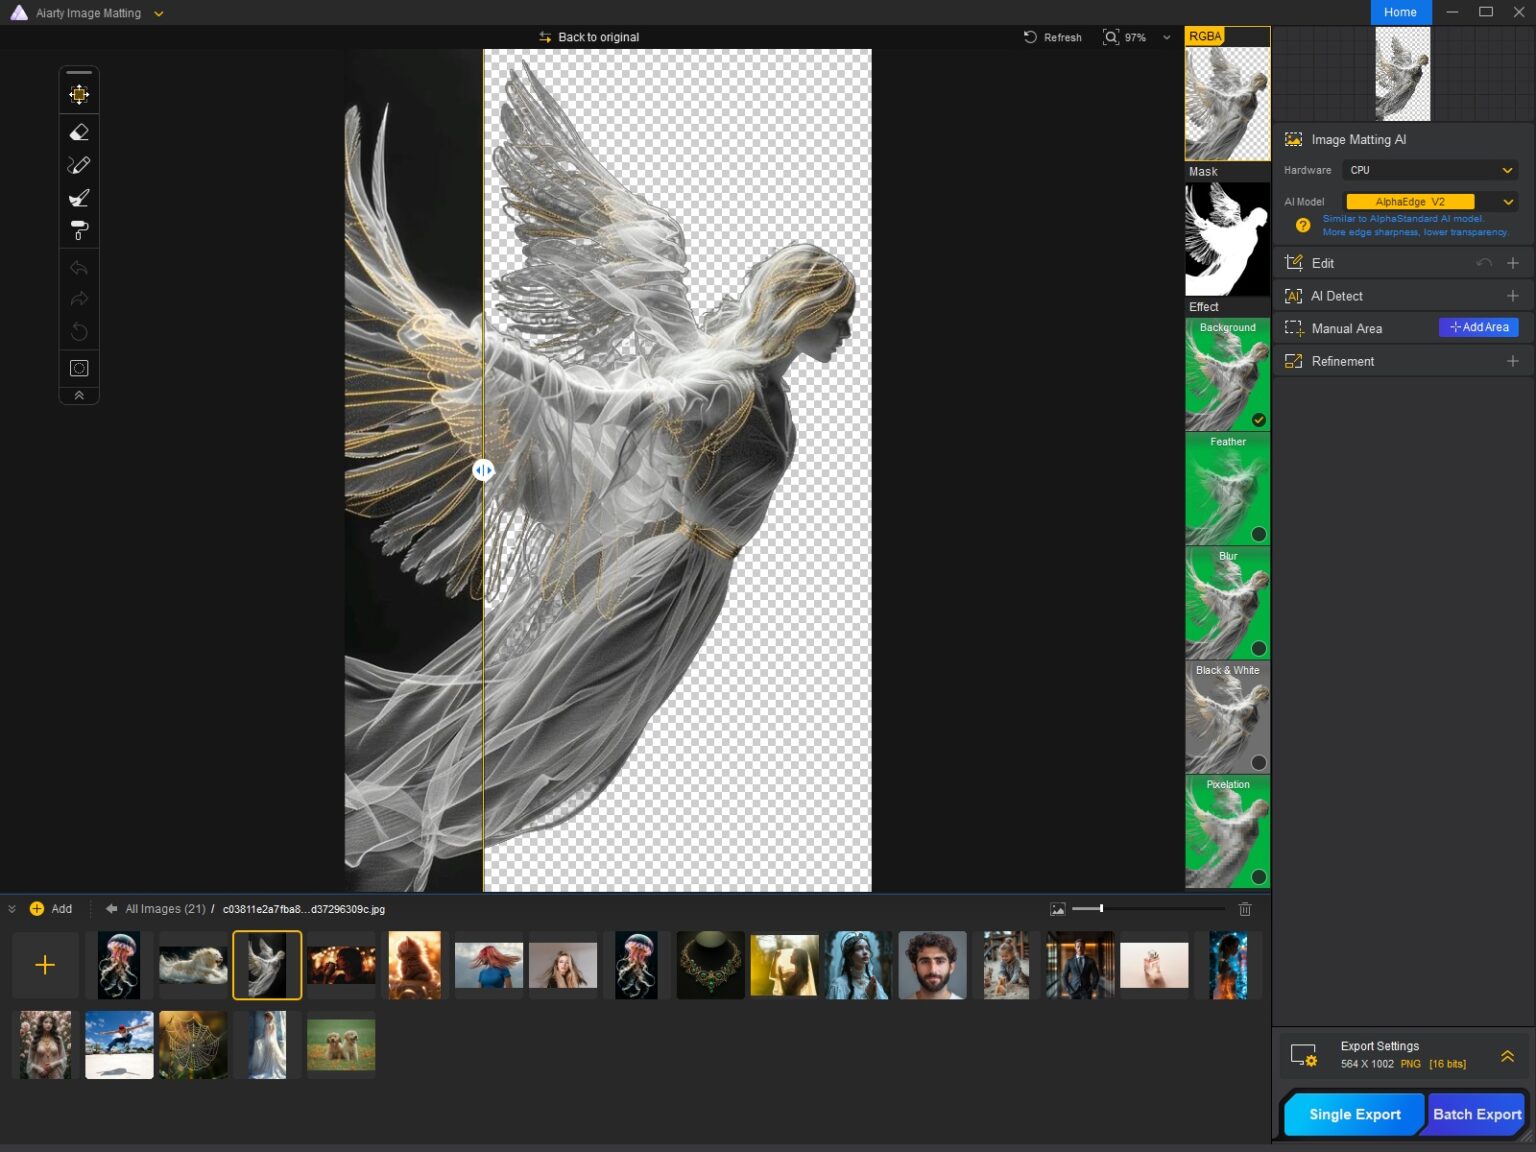
Task: Click the zoom fit magnifier icon
Action: [x=1110, y=37]
